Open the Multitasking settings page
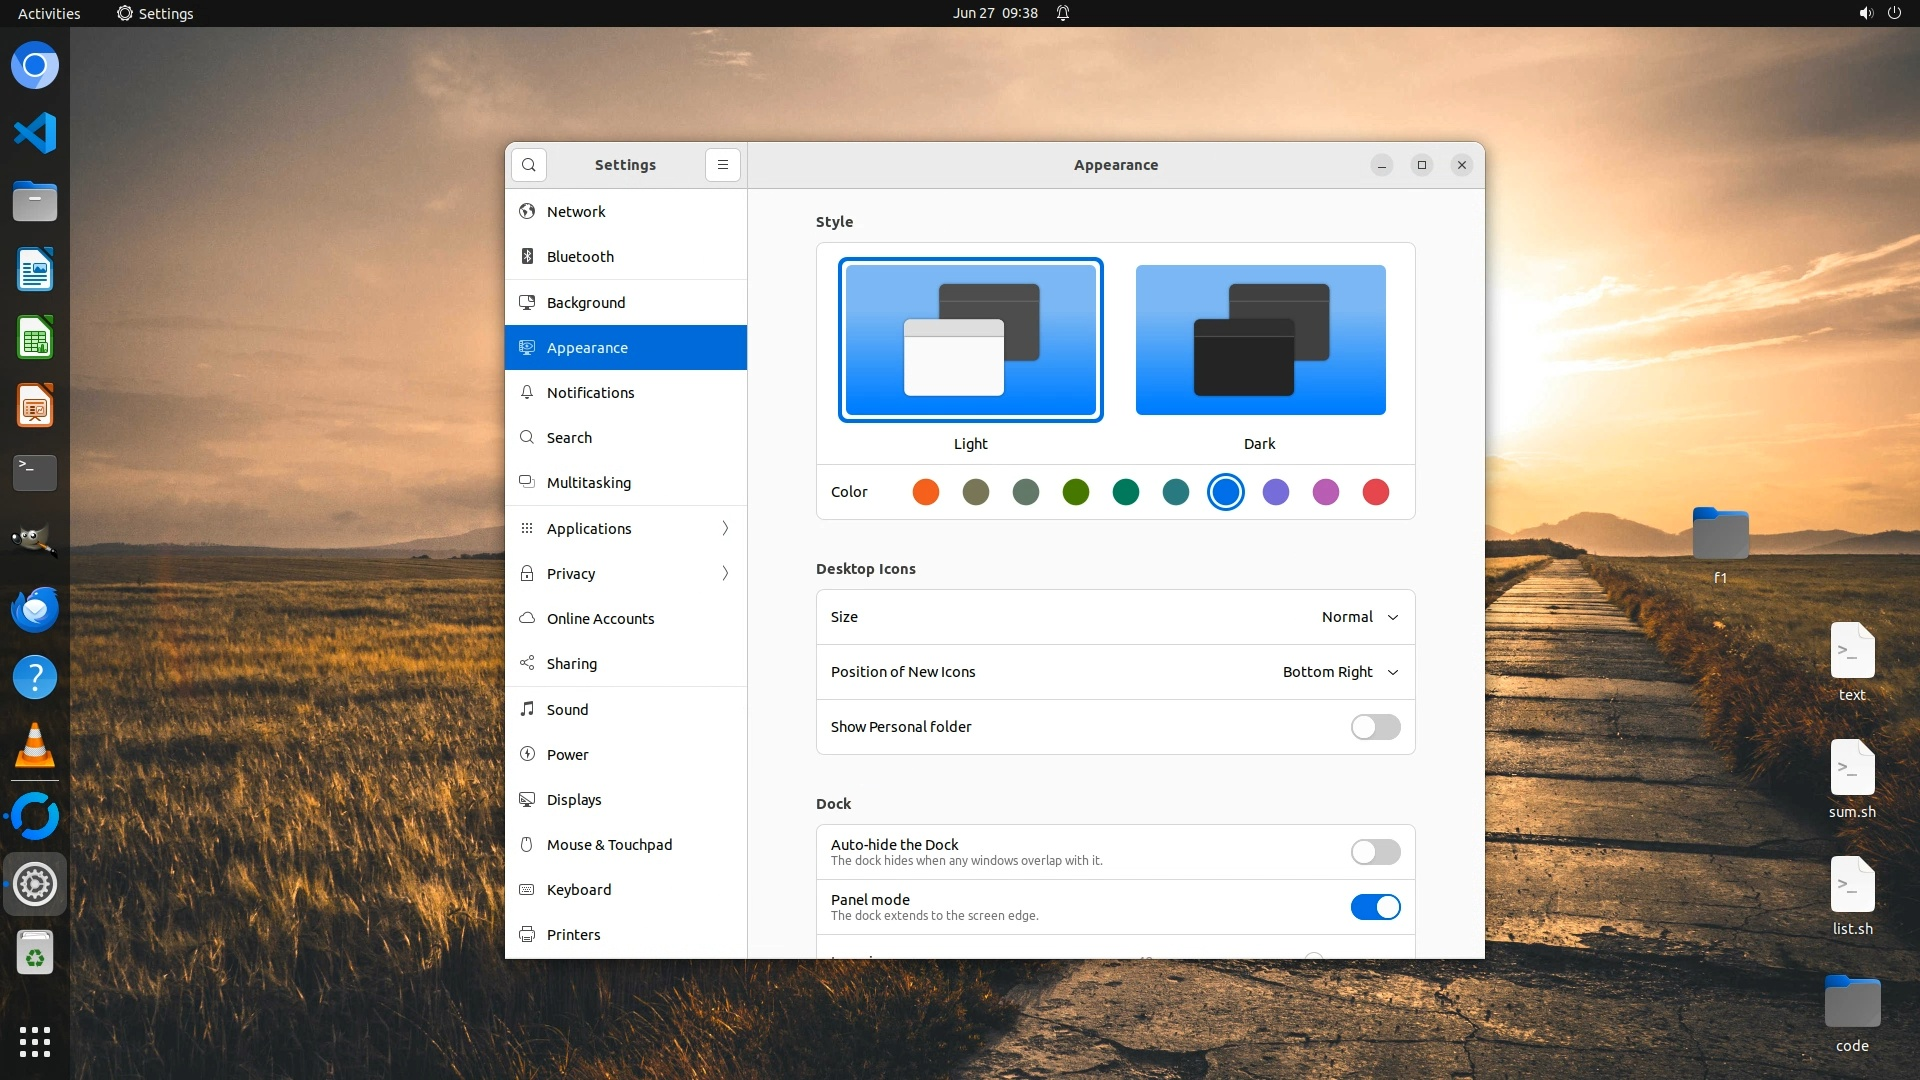1920x1080 pixels. coord(588,483)
